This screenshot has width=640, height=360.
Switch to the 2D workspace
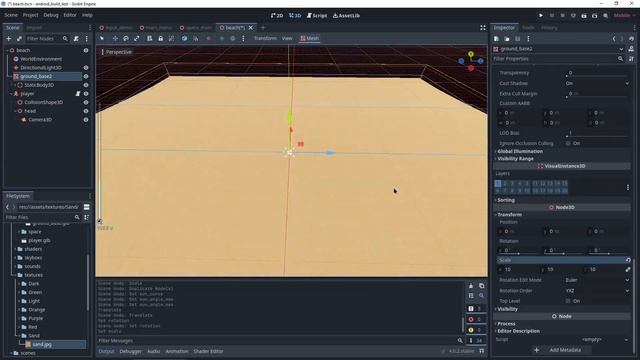(277, 16)
